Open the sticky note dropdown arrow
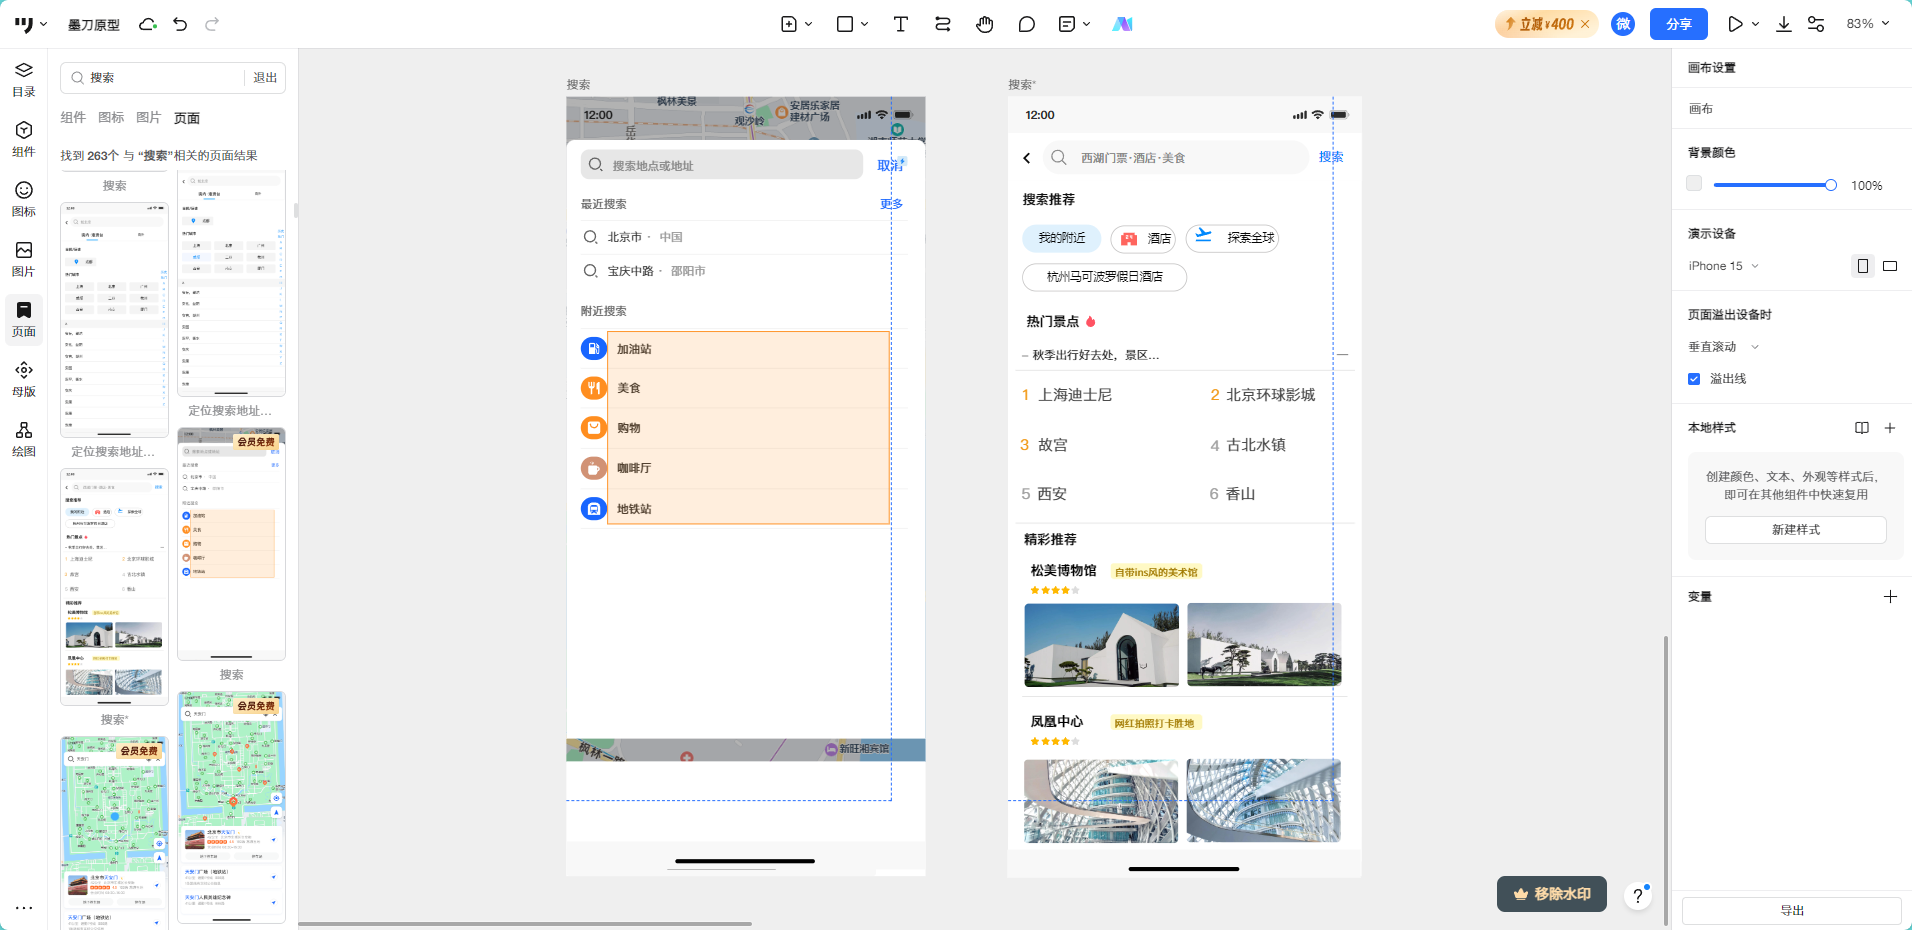This screenshot has height=930, width=1912. click(x=1086, y=24)
